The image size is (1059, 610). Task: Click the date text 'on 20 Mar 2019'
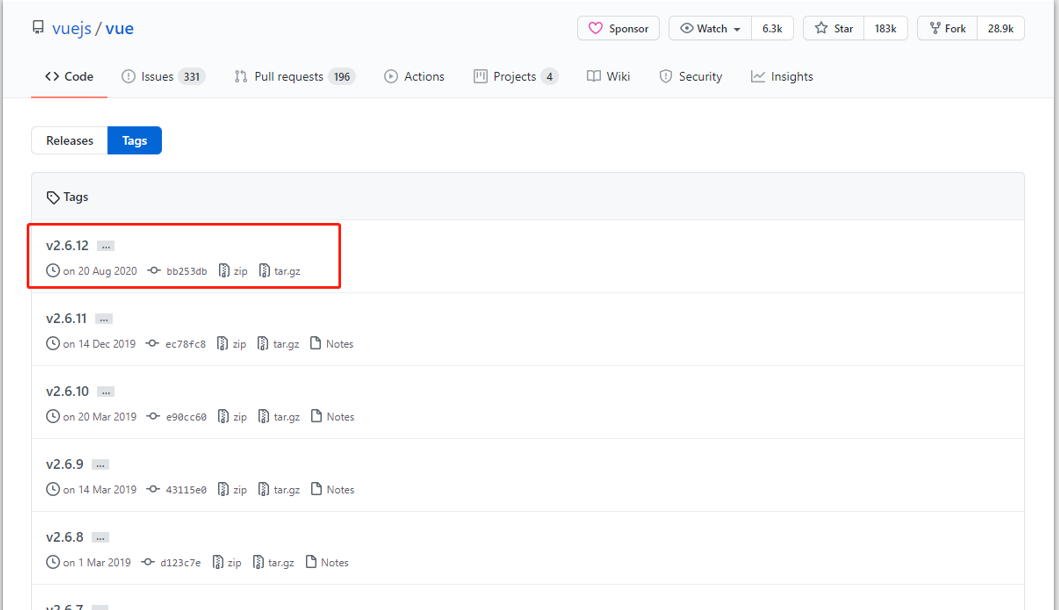[100, 417]
